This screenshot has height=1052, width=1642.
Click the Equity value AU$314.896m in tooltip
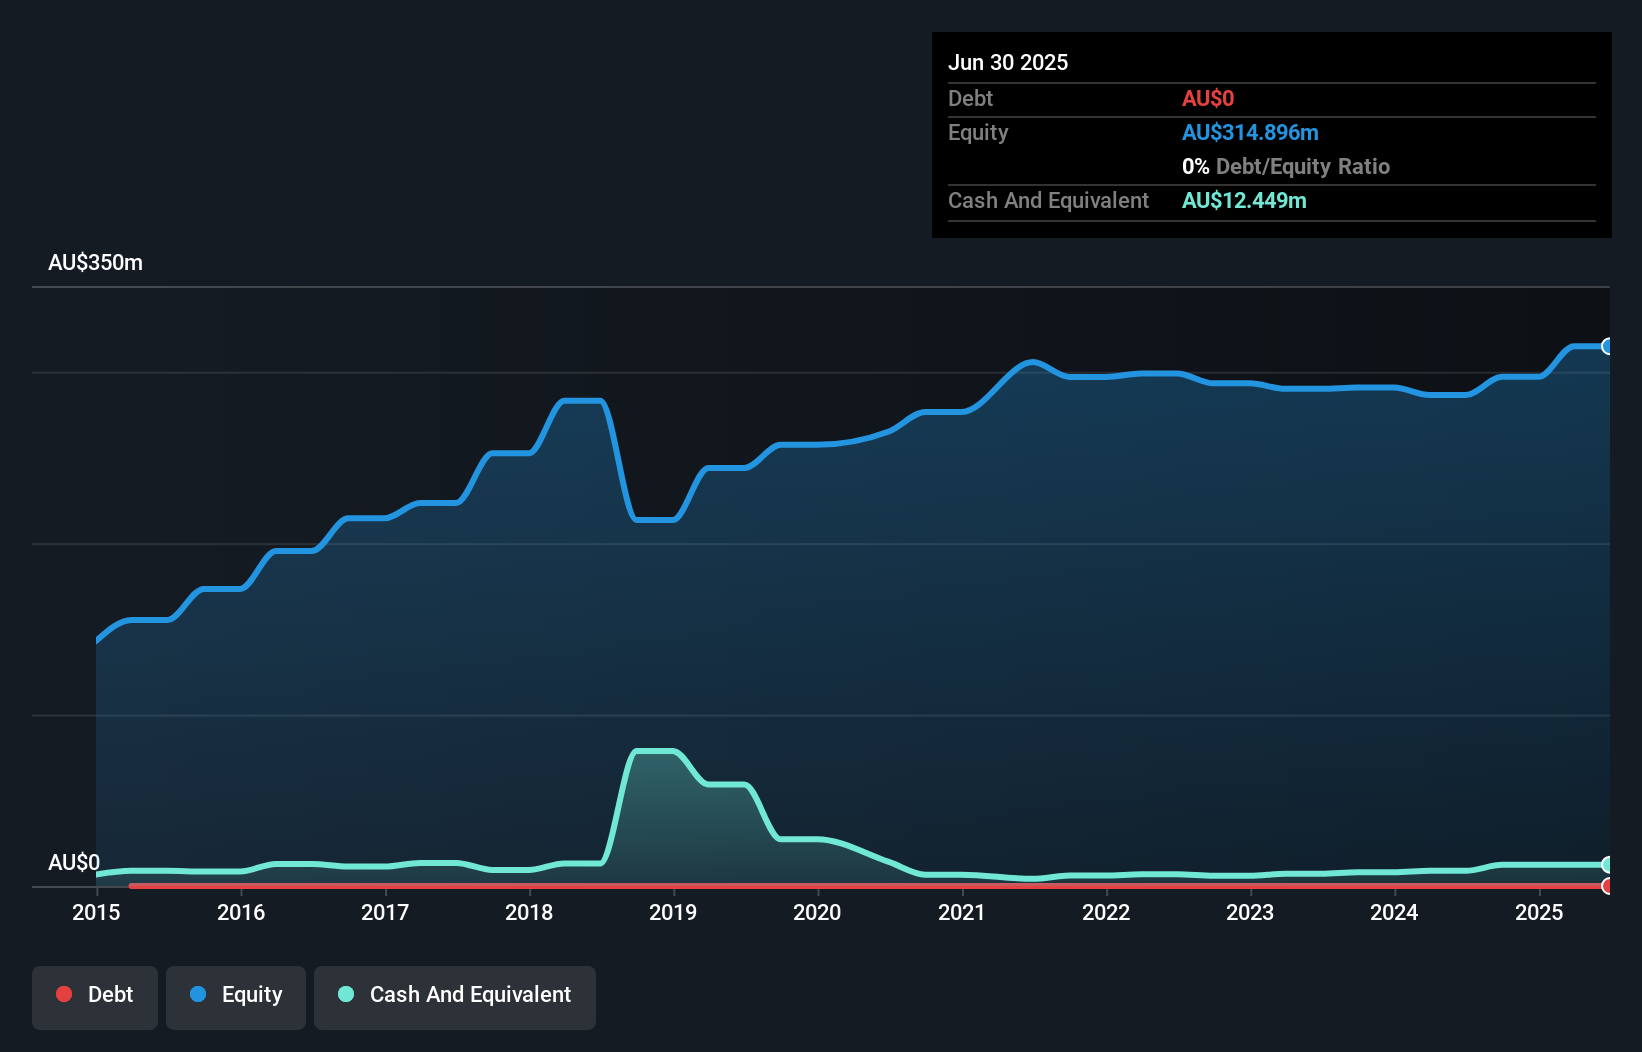1250,132
